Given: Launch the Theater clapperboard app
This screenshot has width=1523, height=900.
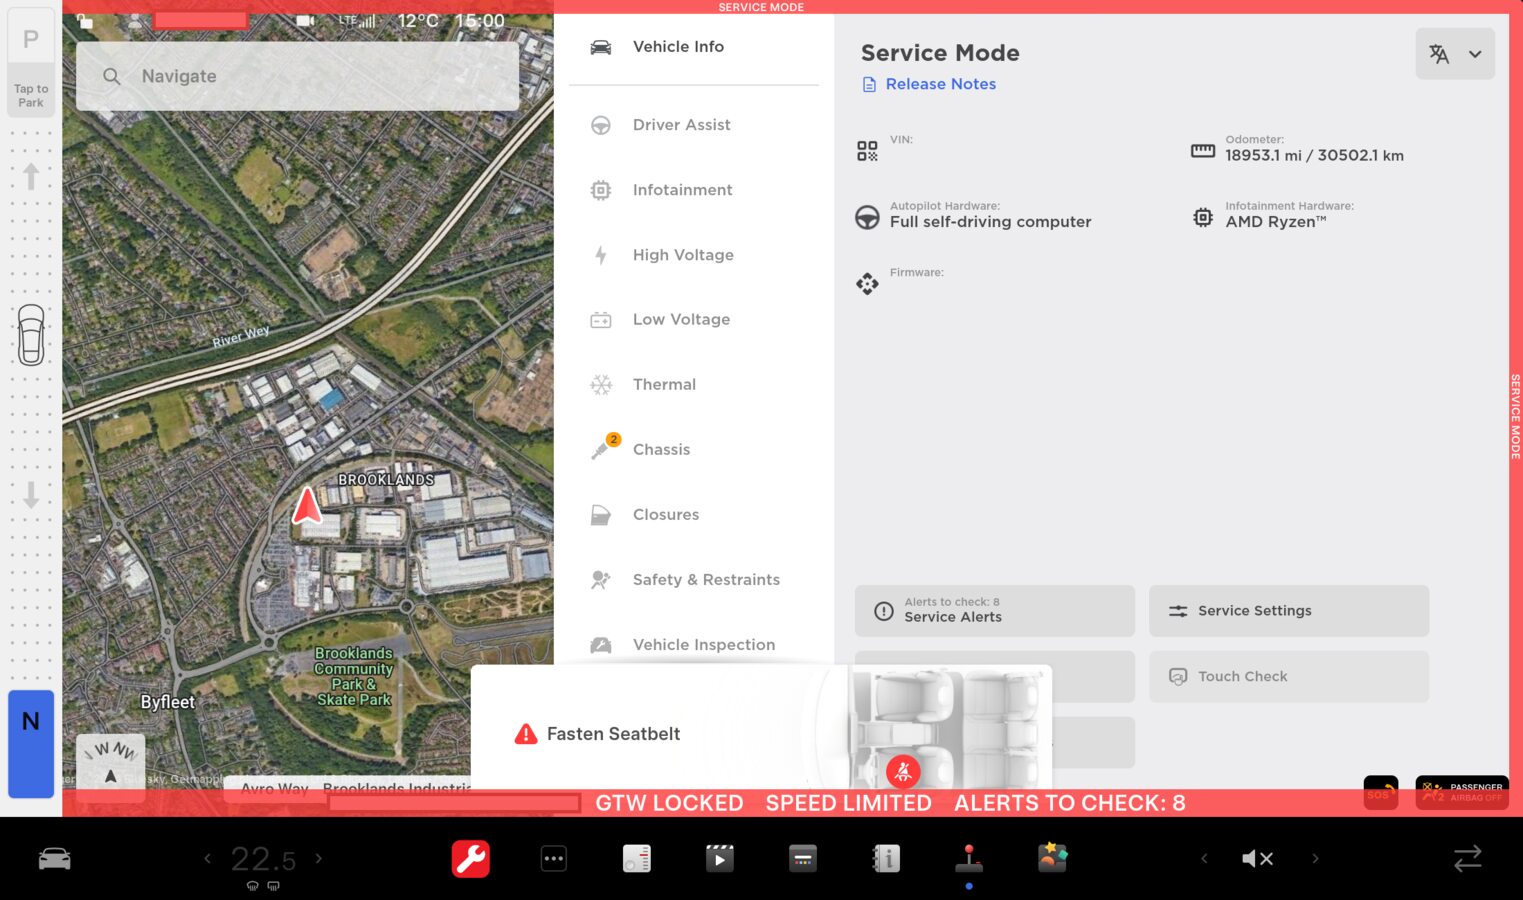Looking at the screenshot, I should 719,858.
